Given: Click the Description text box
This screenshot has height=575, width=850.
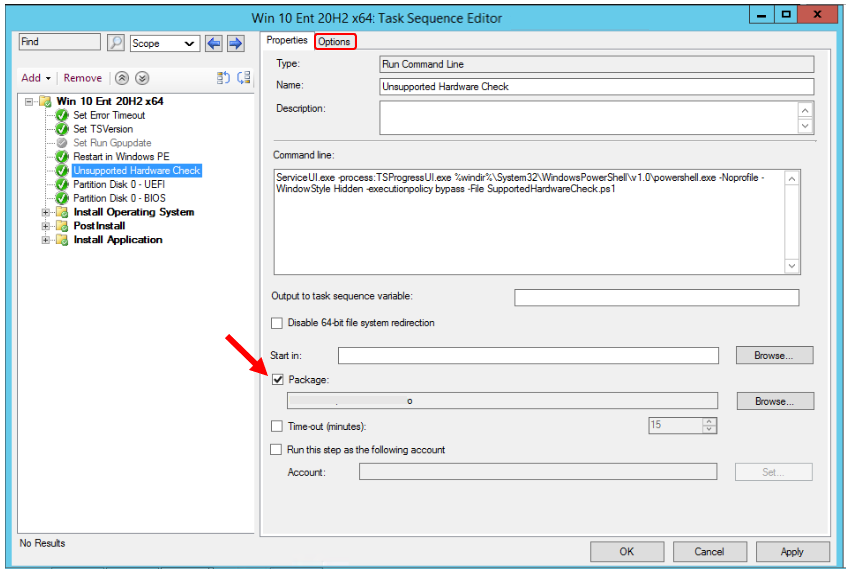Looking at the screenshot, I should pos(589,118).
